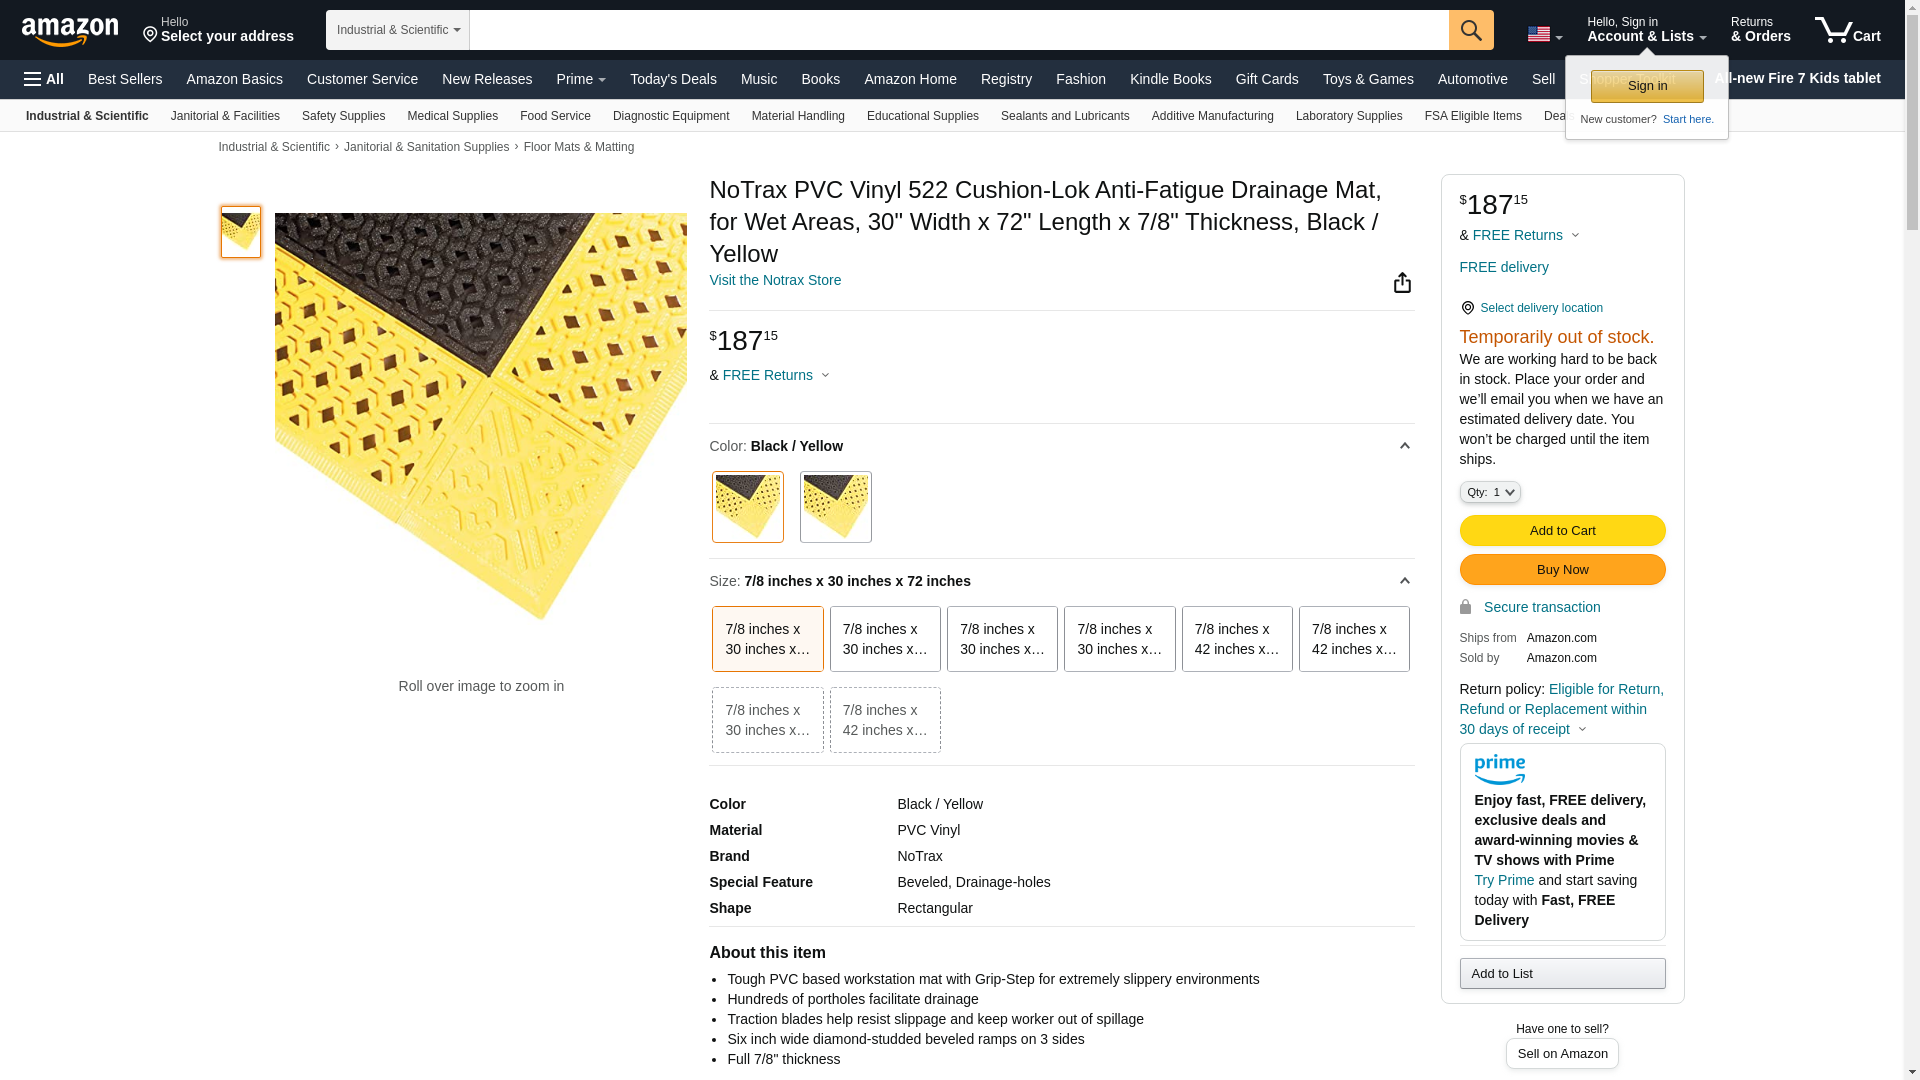Click the delivery location pin icon
The image size is (1920, 1080).
pos(1467,308)
